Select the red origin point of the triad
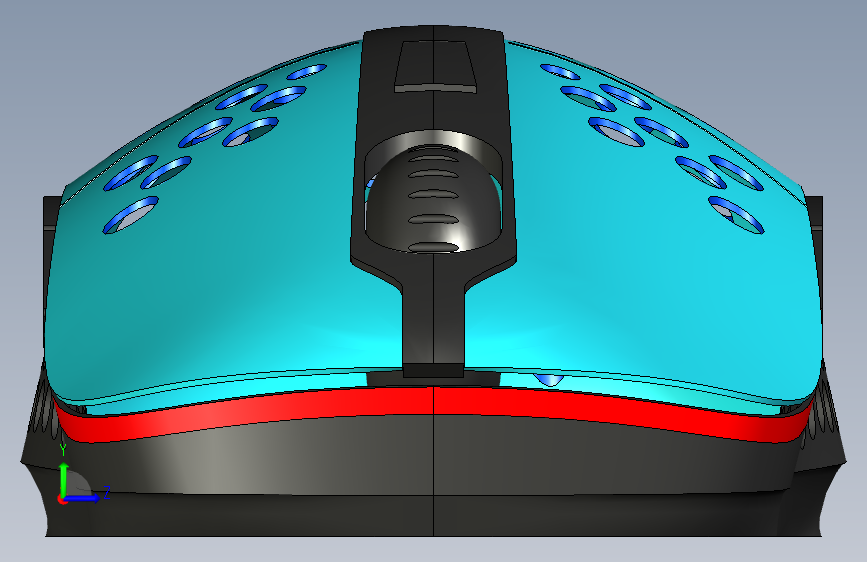 click(62, 499)
